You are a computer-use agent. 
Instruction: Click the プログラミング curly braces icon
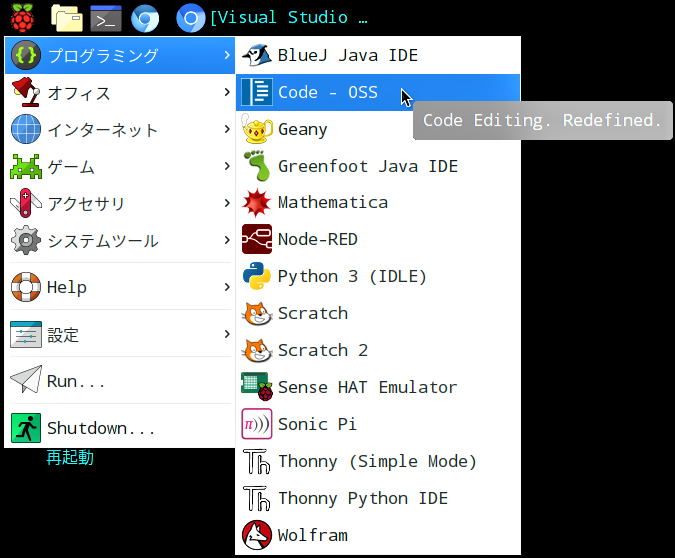[26, 55]
